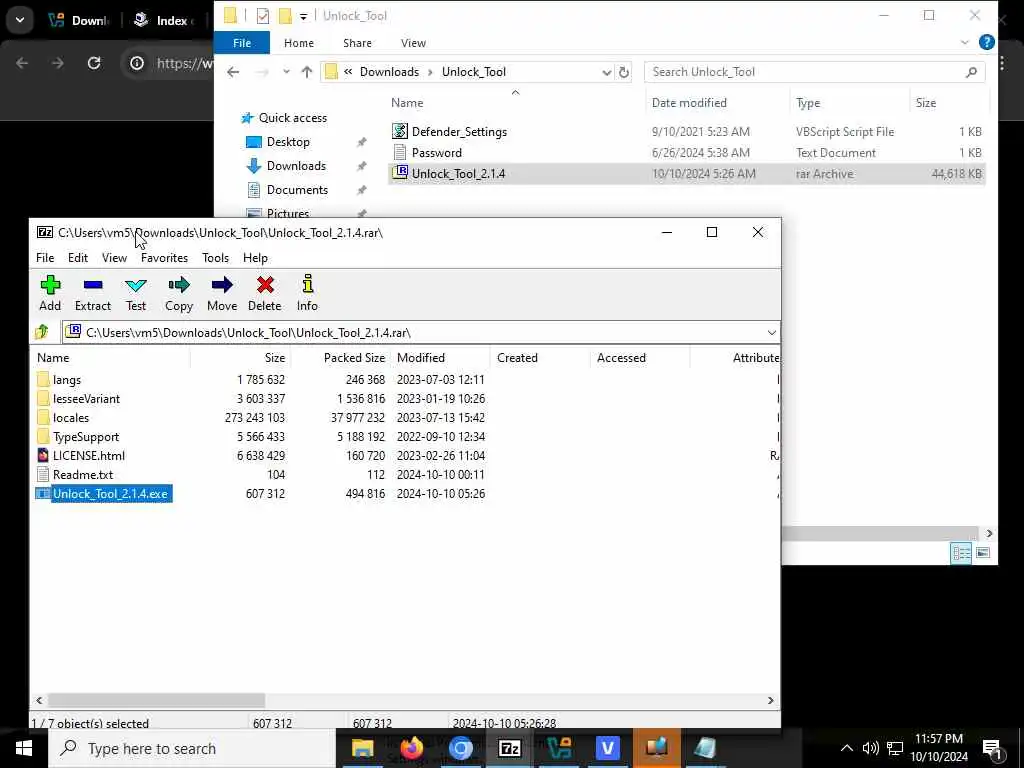Go up one level in 7-Zip

pyautogui.click(x=42, y=332)
